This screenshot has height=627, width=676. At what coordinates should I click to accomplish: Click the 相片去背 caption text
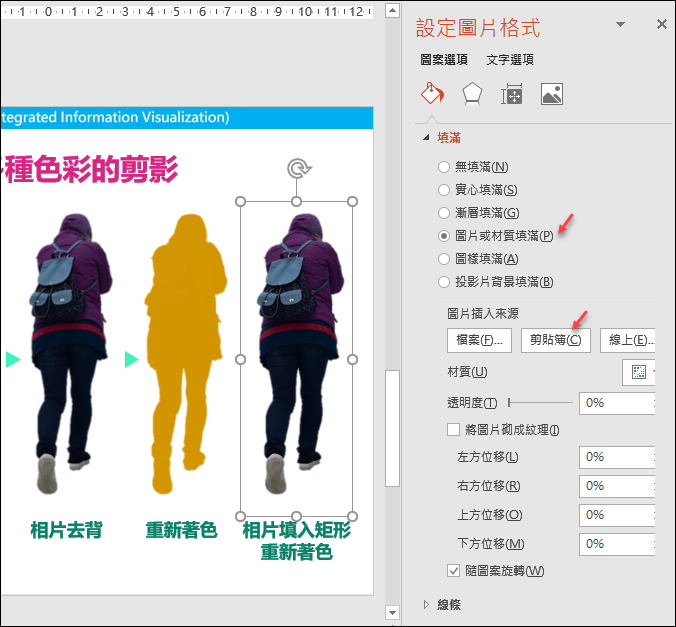[x=66, y=530]
